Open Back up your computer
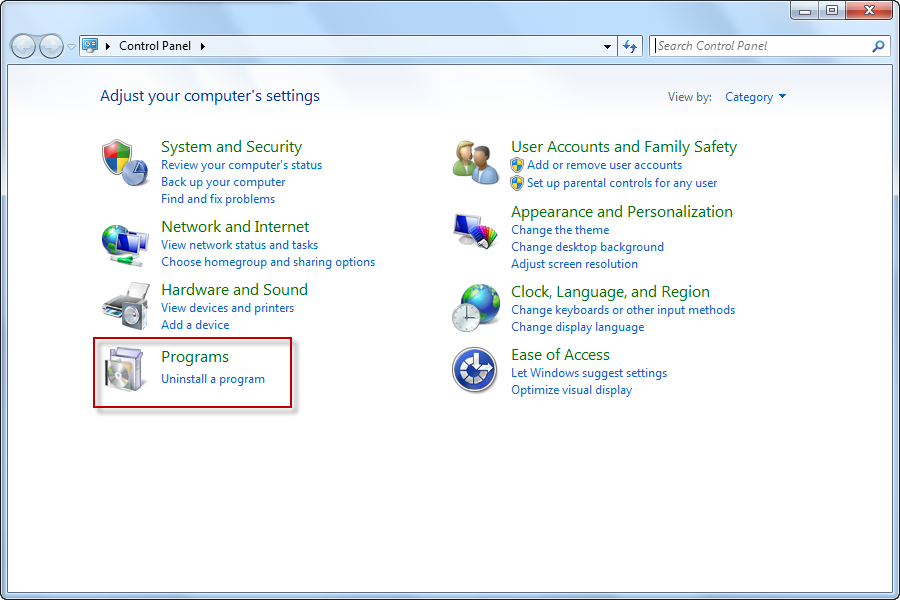The width and height of the screenshot is (900, 600). pyautogui.click(x=223, y=182)
